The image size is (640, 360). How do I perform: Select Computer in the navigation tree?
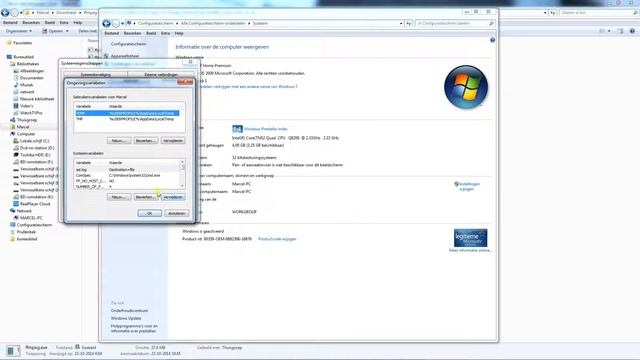point(26,134)
